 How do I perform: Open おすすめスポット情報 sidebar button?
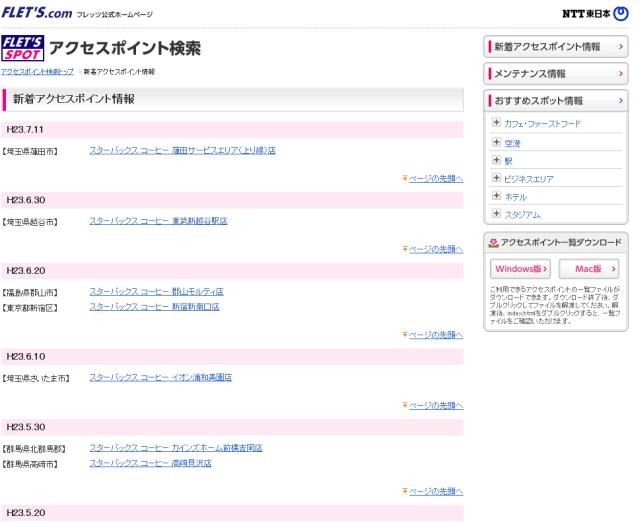(556, 101)
